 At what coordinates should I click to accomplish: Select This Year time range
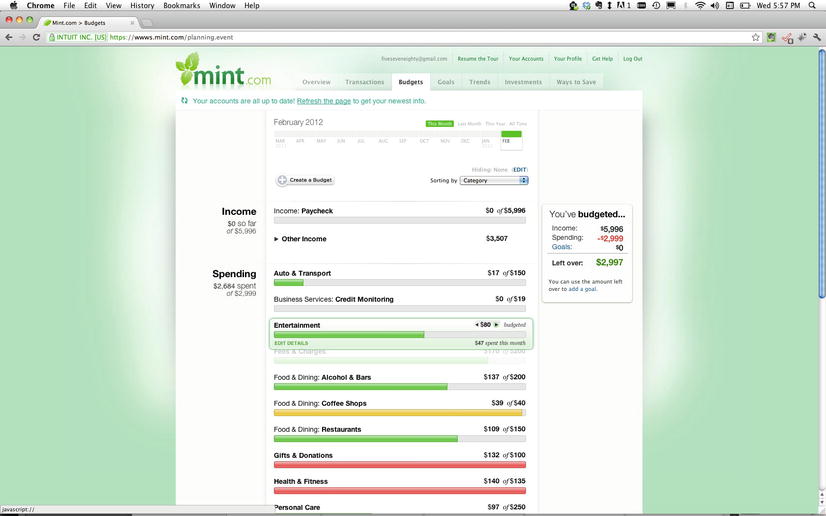click(x=495, y=124)
